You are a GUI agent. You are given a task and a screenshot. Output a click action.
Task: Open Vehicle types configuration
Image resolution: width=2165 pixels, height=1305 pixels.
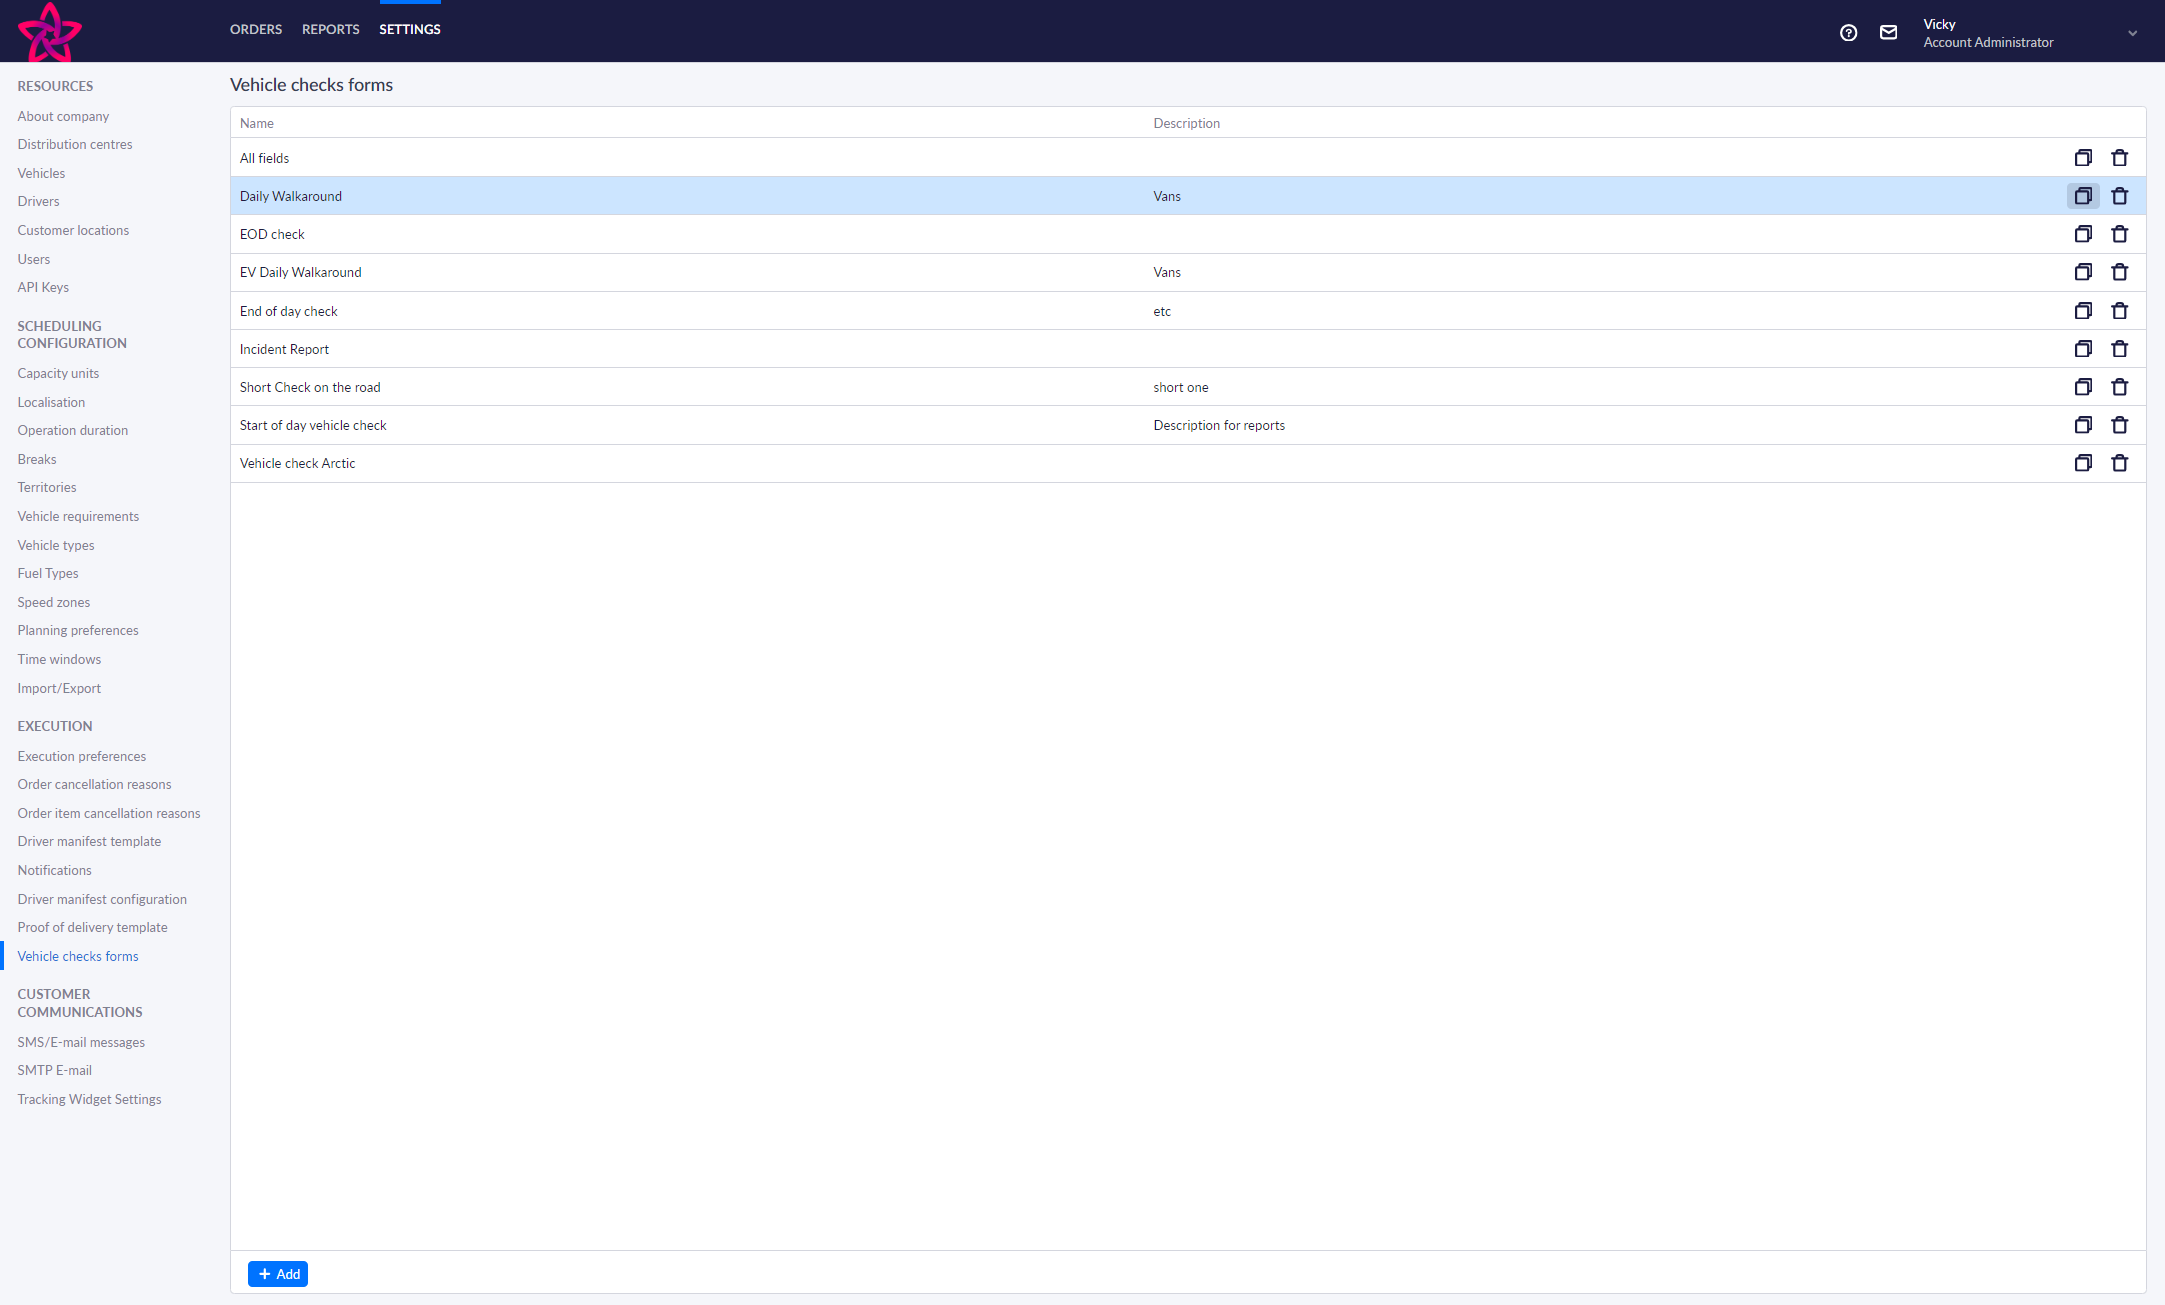(56, 545)
